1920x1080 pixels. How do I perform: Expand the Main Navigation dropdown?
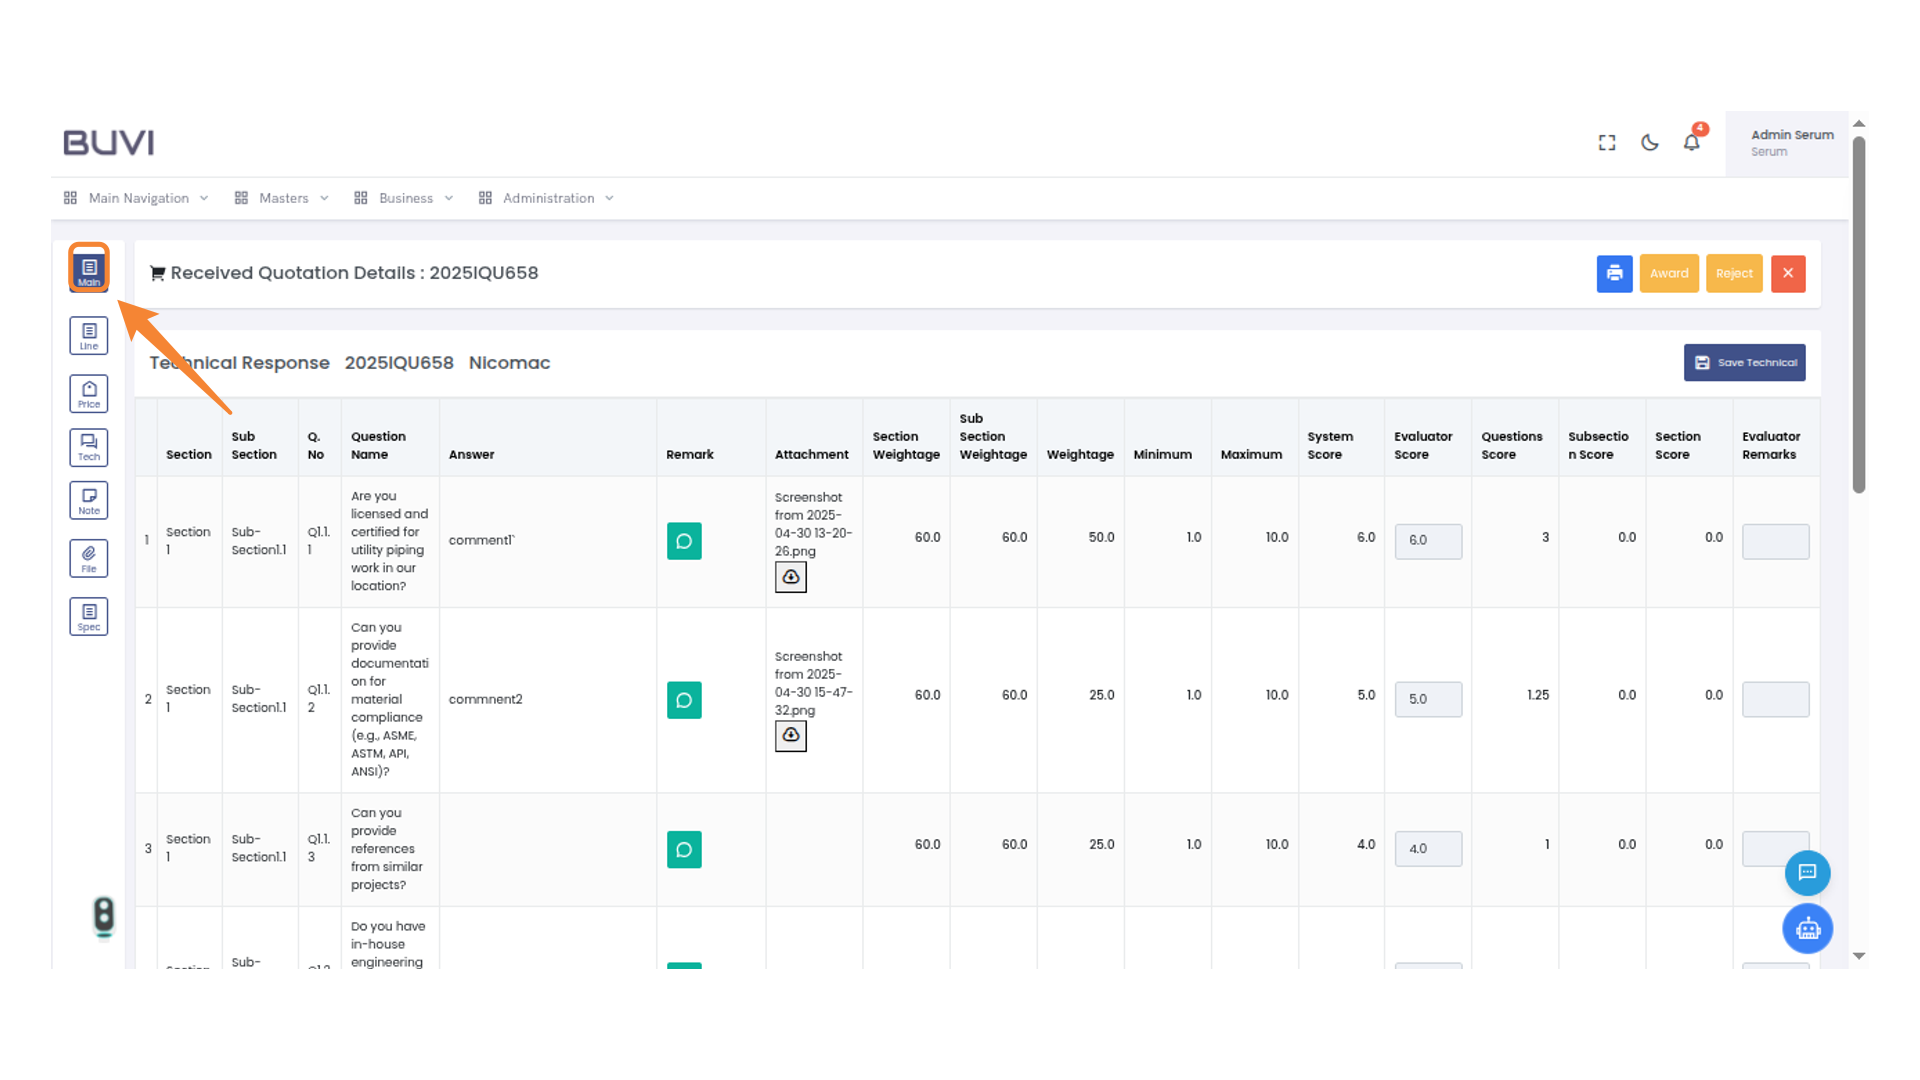pyautogui.click(x=137, y=198)
